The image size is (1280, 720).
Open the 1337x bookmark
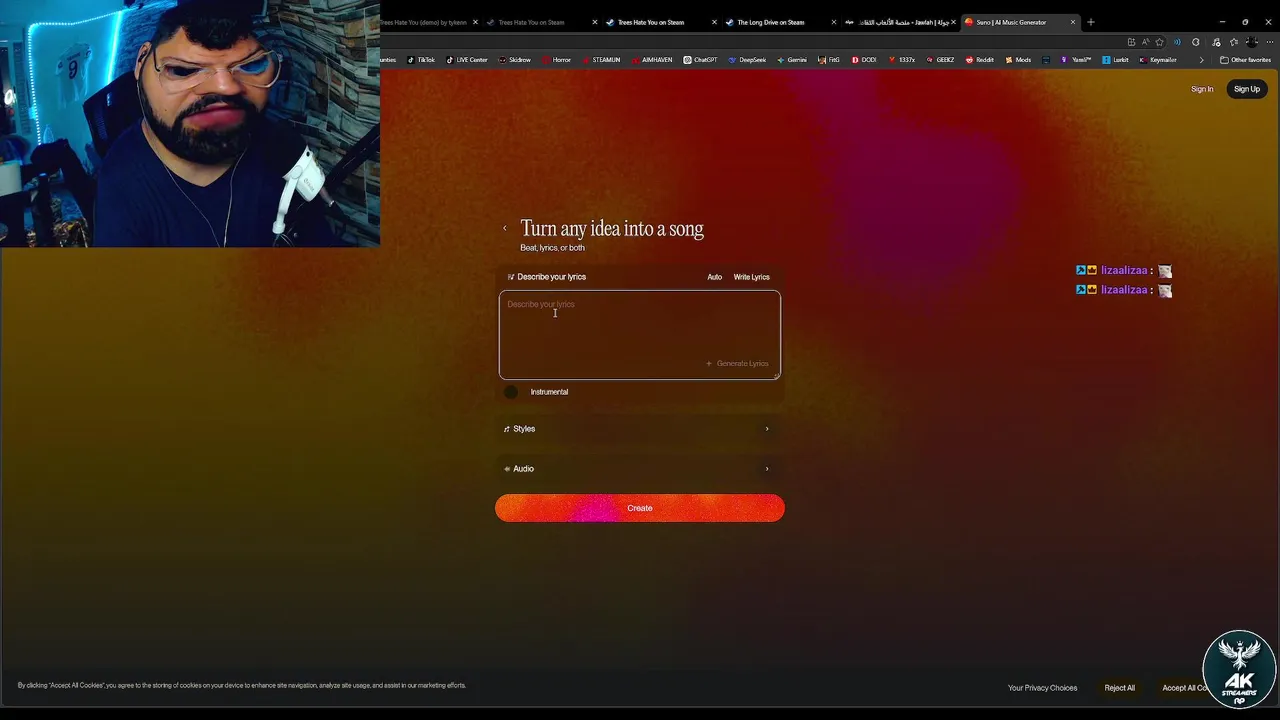[902, 60]
